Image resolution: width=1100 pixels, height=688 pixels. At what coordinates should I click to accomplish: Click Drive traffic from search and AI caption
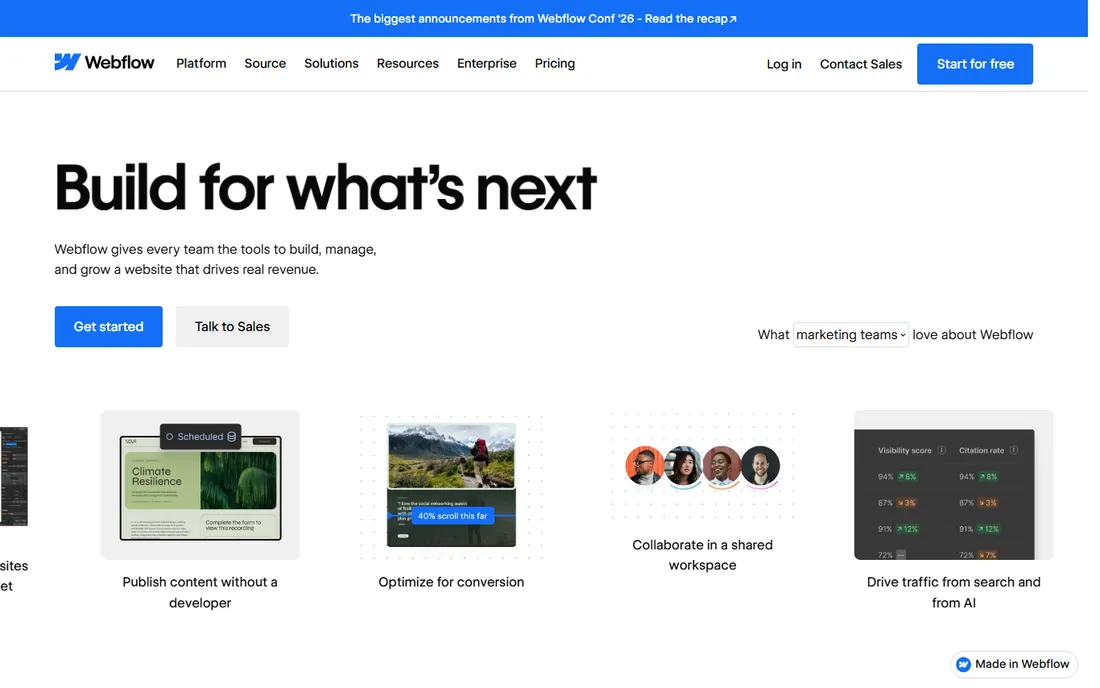(x=953, y=592)
